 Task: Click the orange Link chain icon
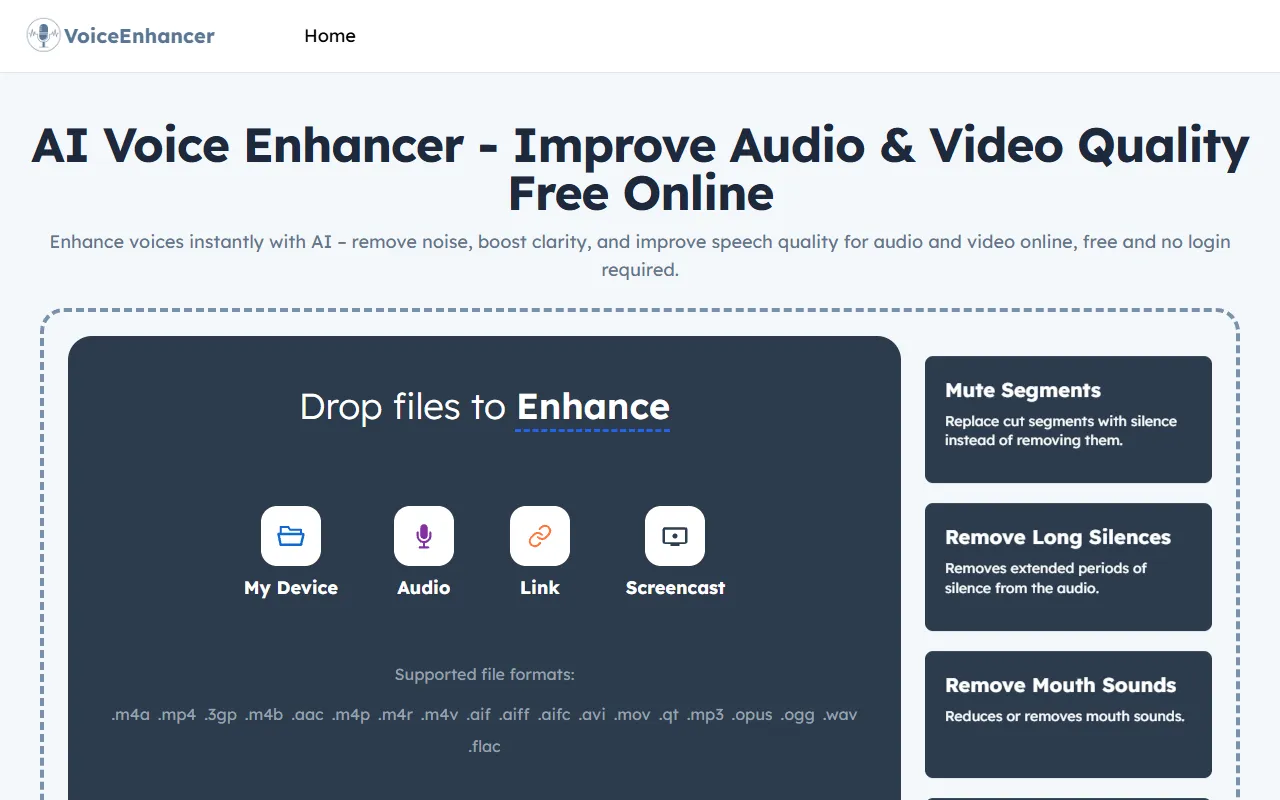tap(540, 536)
